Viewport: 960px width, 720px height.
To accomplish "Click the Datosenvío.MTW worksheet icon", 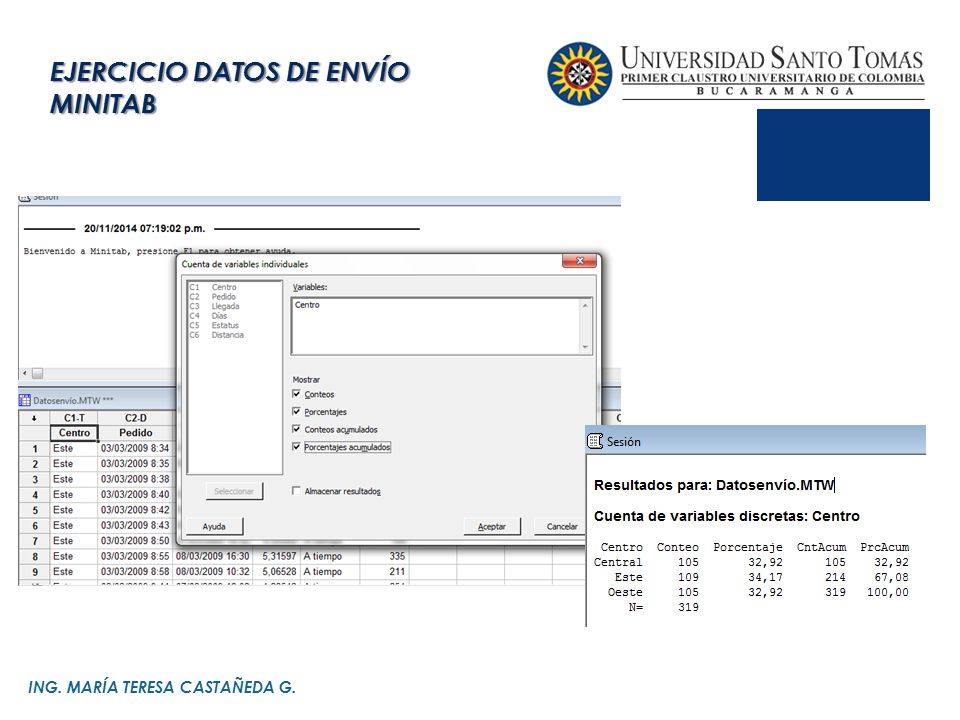I will click(x=24, y=400).
